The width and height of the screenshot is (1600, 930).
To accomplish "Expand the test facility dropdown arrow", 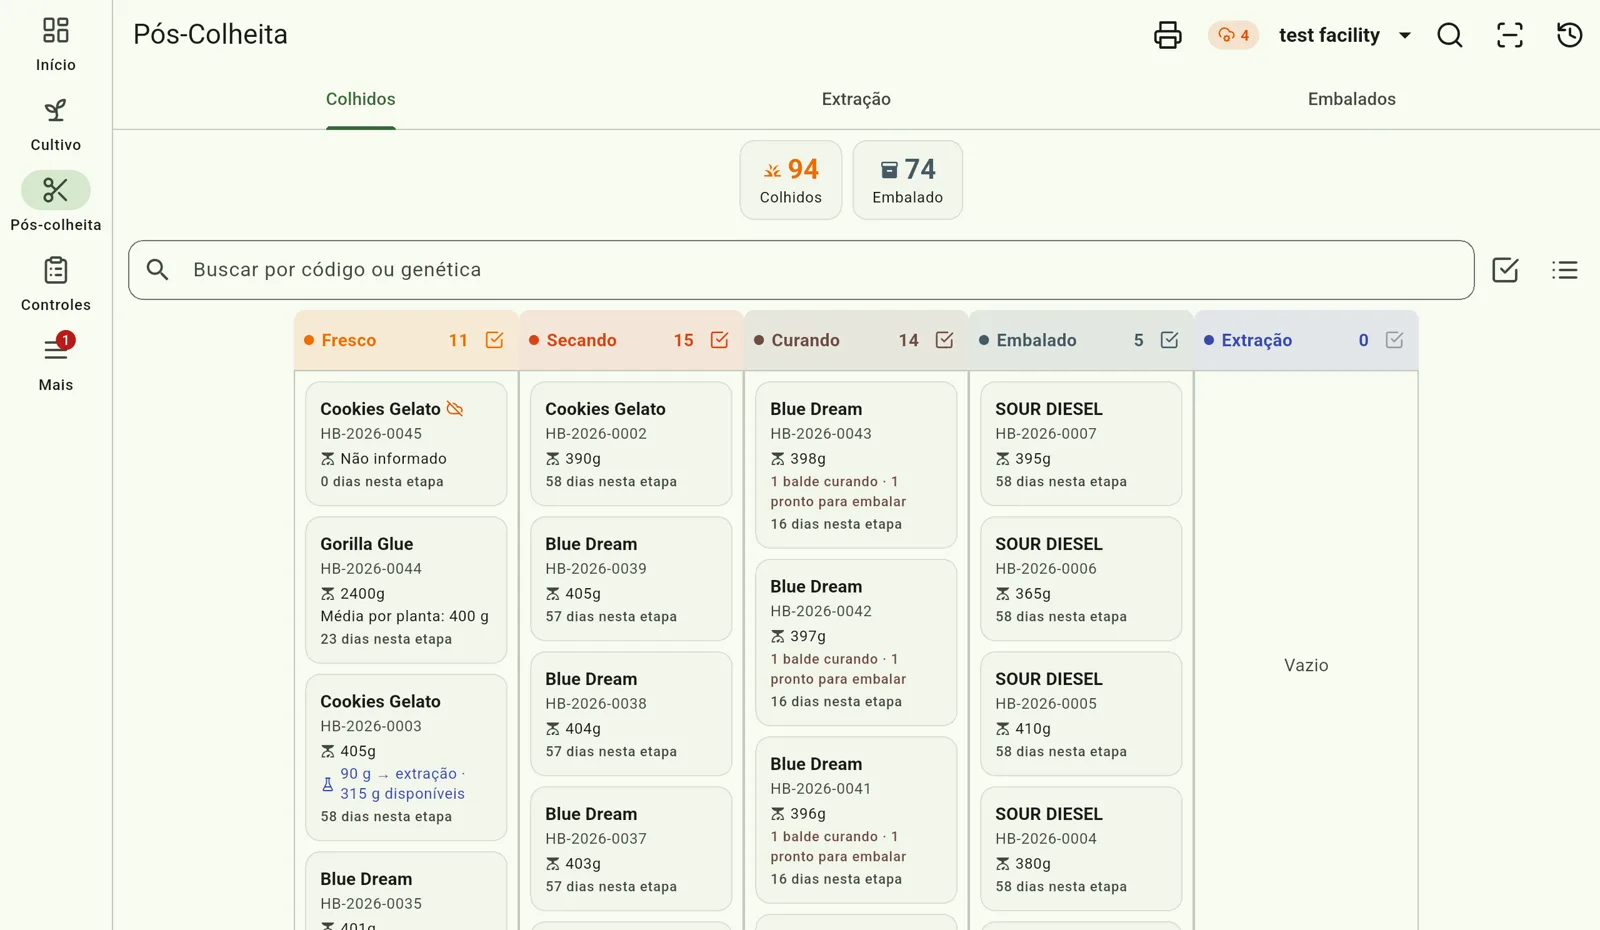I will pos(1405,35).
